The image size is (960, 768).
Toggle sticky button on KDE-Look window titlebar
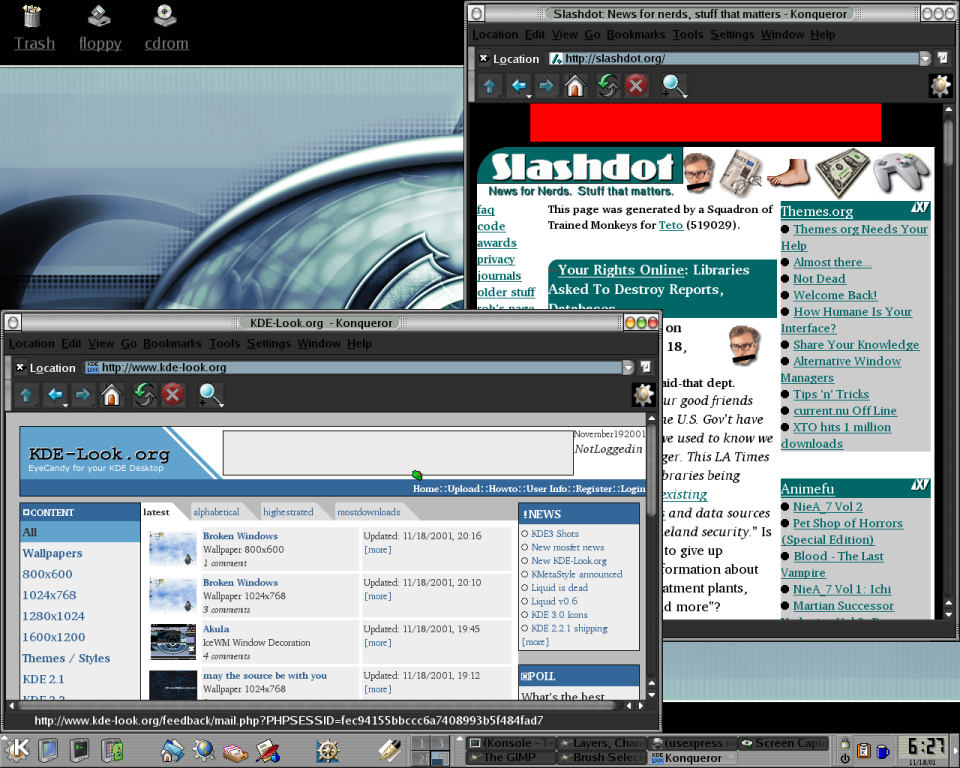(x=13, y=322)
